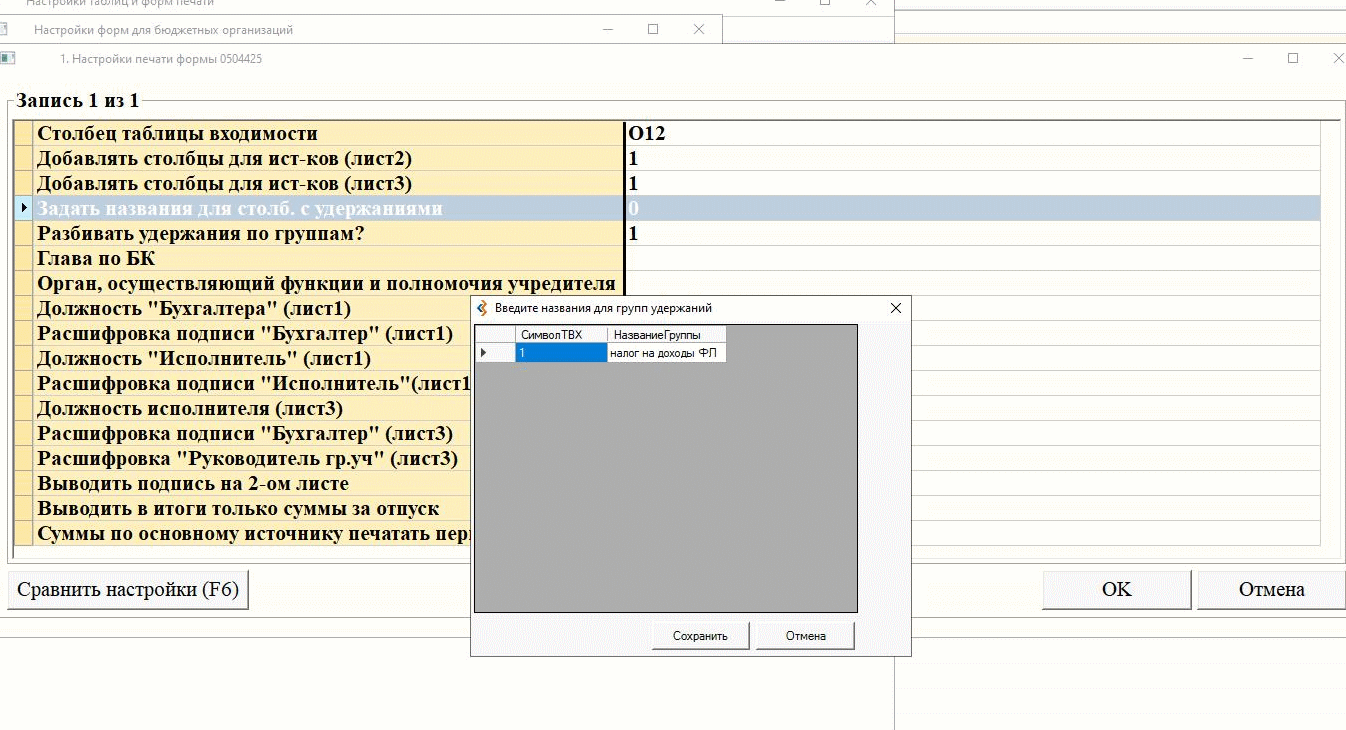This screenshot has width=1346, height=730.
Task: Close the 'Настройки форм для бюджетных организаций' window
Action: coord(699,30)
